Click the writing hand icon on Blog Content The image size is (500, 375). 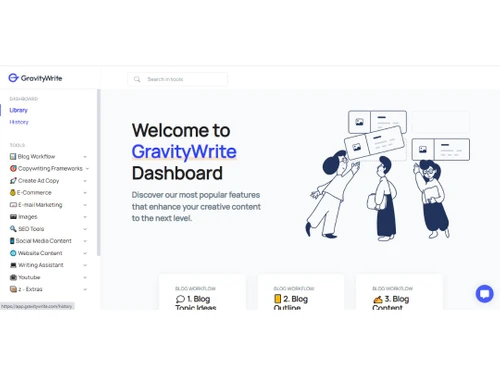click(378, 299)
